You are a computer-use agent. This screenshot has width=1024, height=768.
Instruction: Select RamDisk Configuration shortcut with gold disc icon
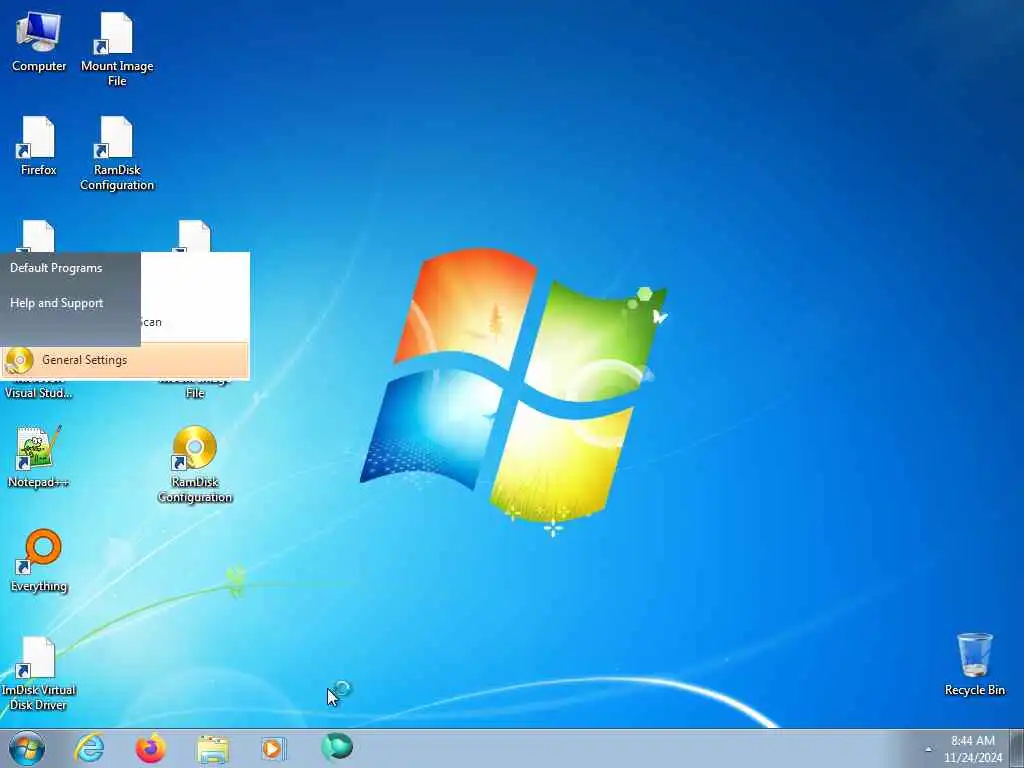195,464
